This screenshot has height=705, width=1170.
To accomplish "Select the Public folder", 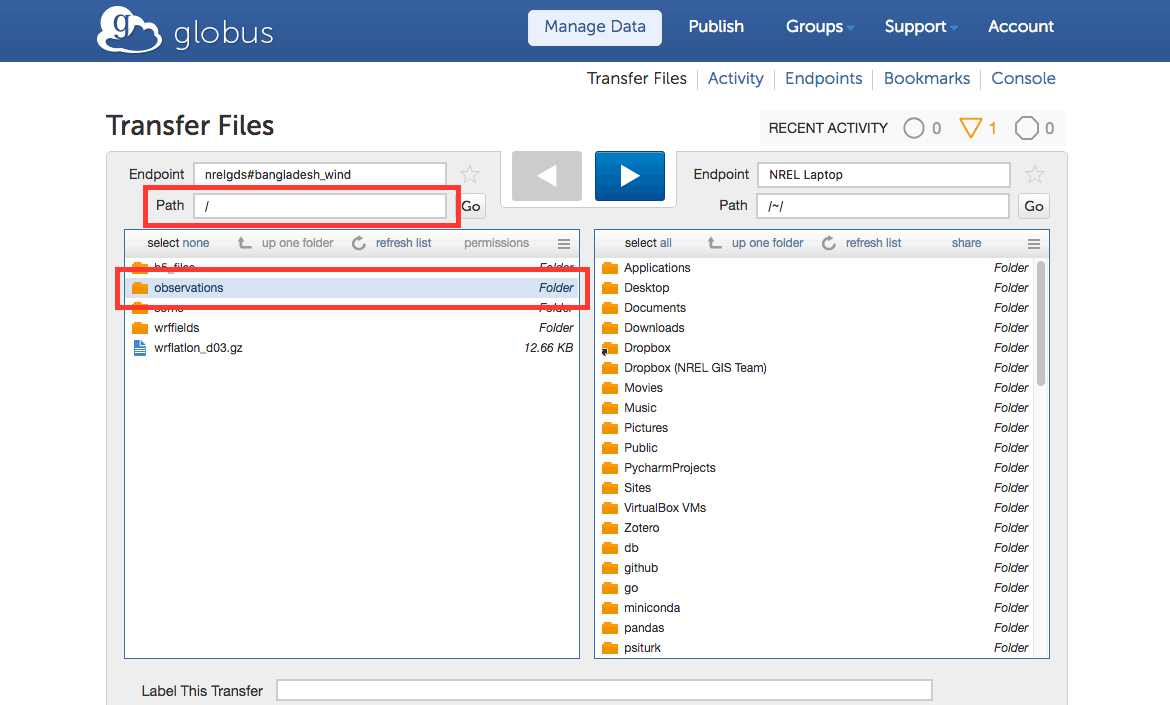I will point(640,448).
